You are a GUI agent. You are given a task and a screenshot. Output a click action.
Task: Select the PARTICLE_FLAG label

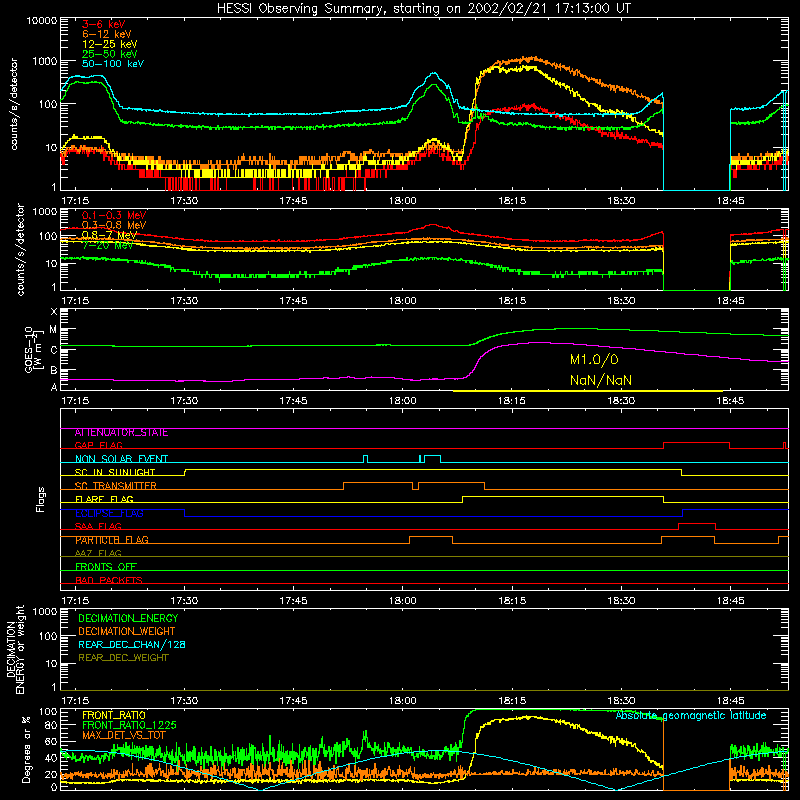112,540
